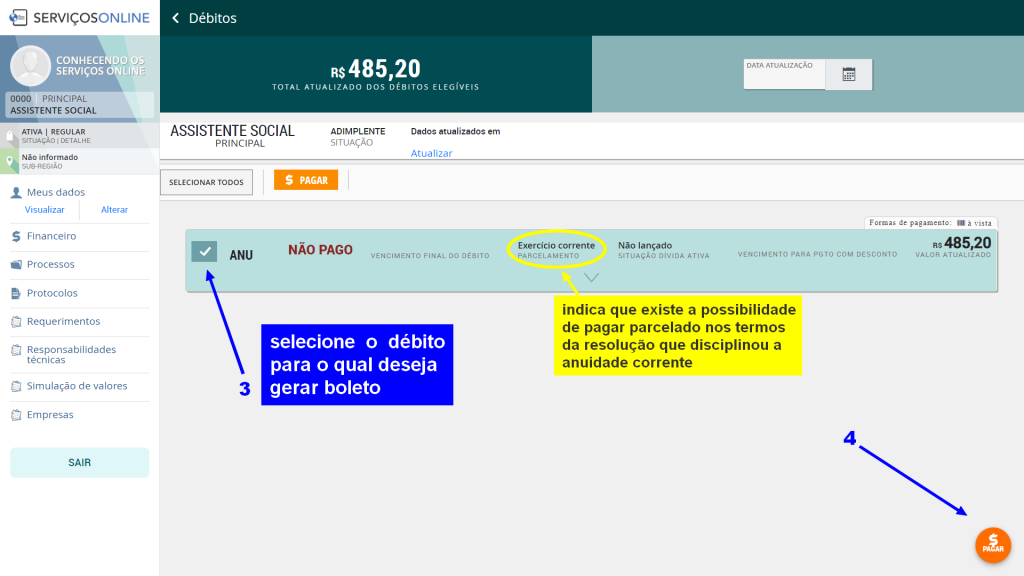Expand the debt row chevron
Image resolution: width=1024 pixels, height=576 pixels.
coord(591,277)
